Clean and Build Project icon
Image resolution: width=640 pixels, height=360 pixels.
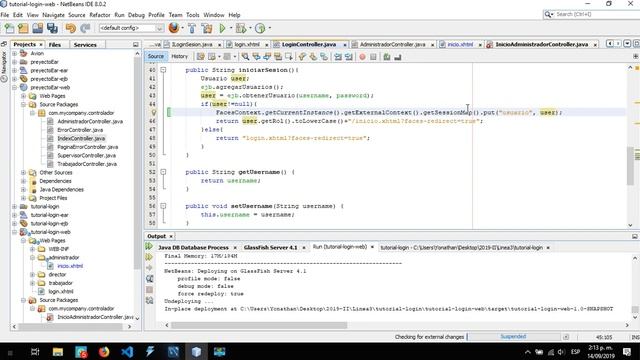(207, 28)
